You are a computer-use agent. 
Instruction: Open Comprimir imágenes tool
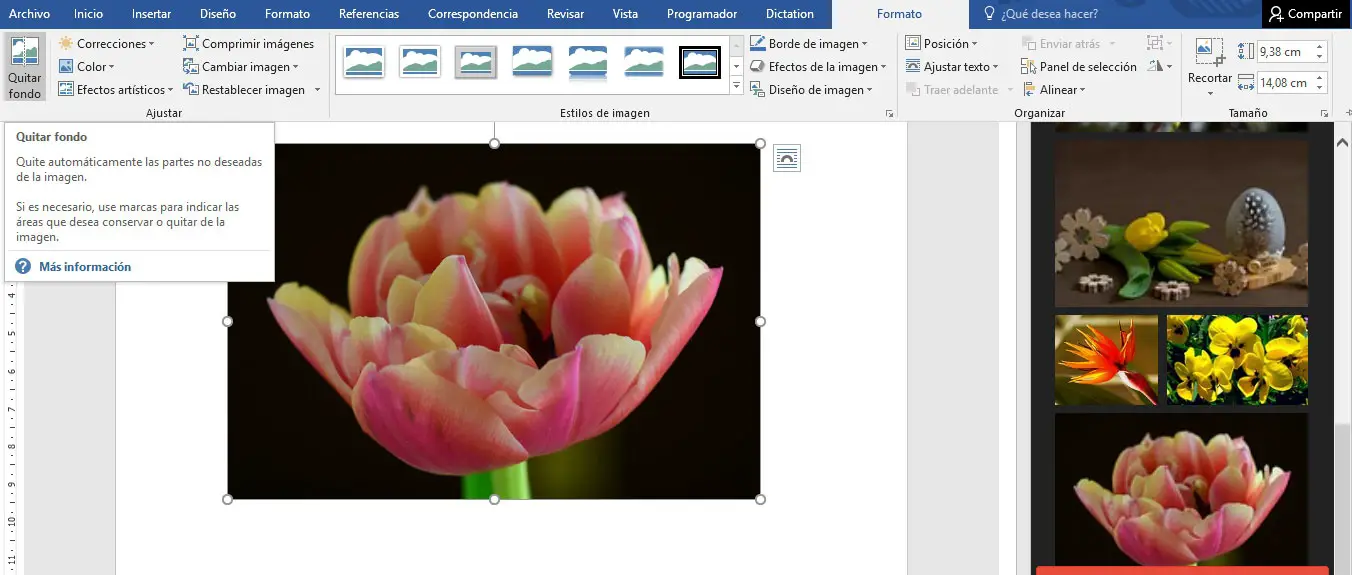[x=249, y=44]
